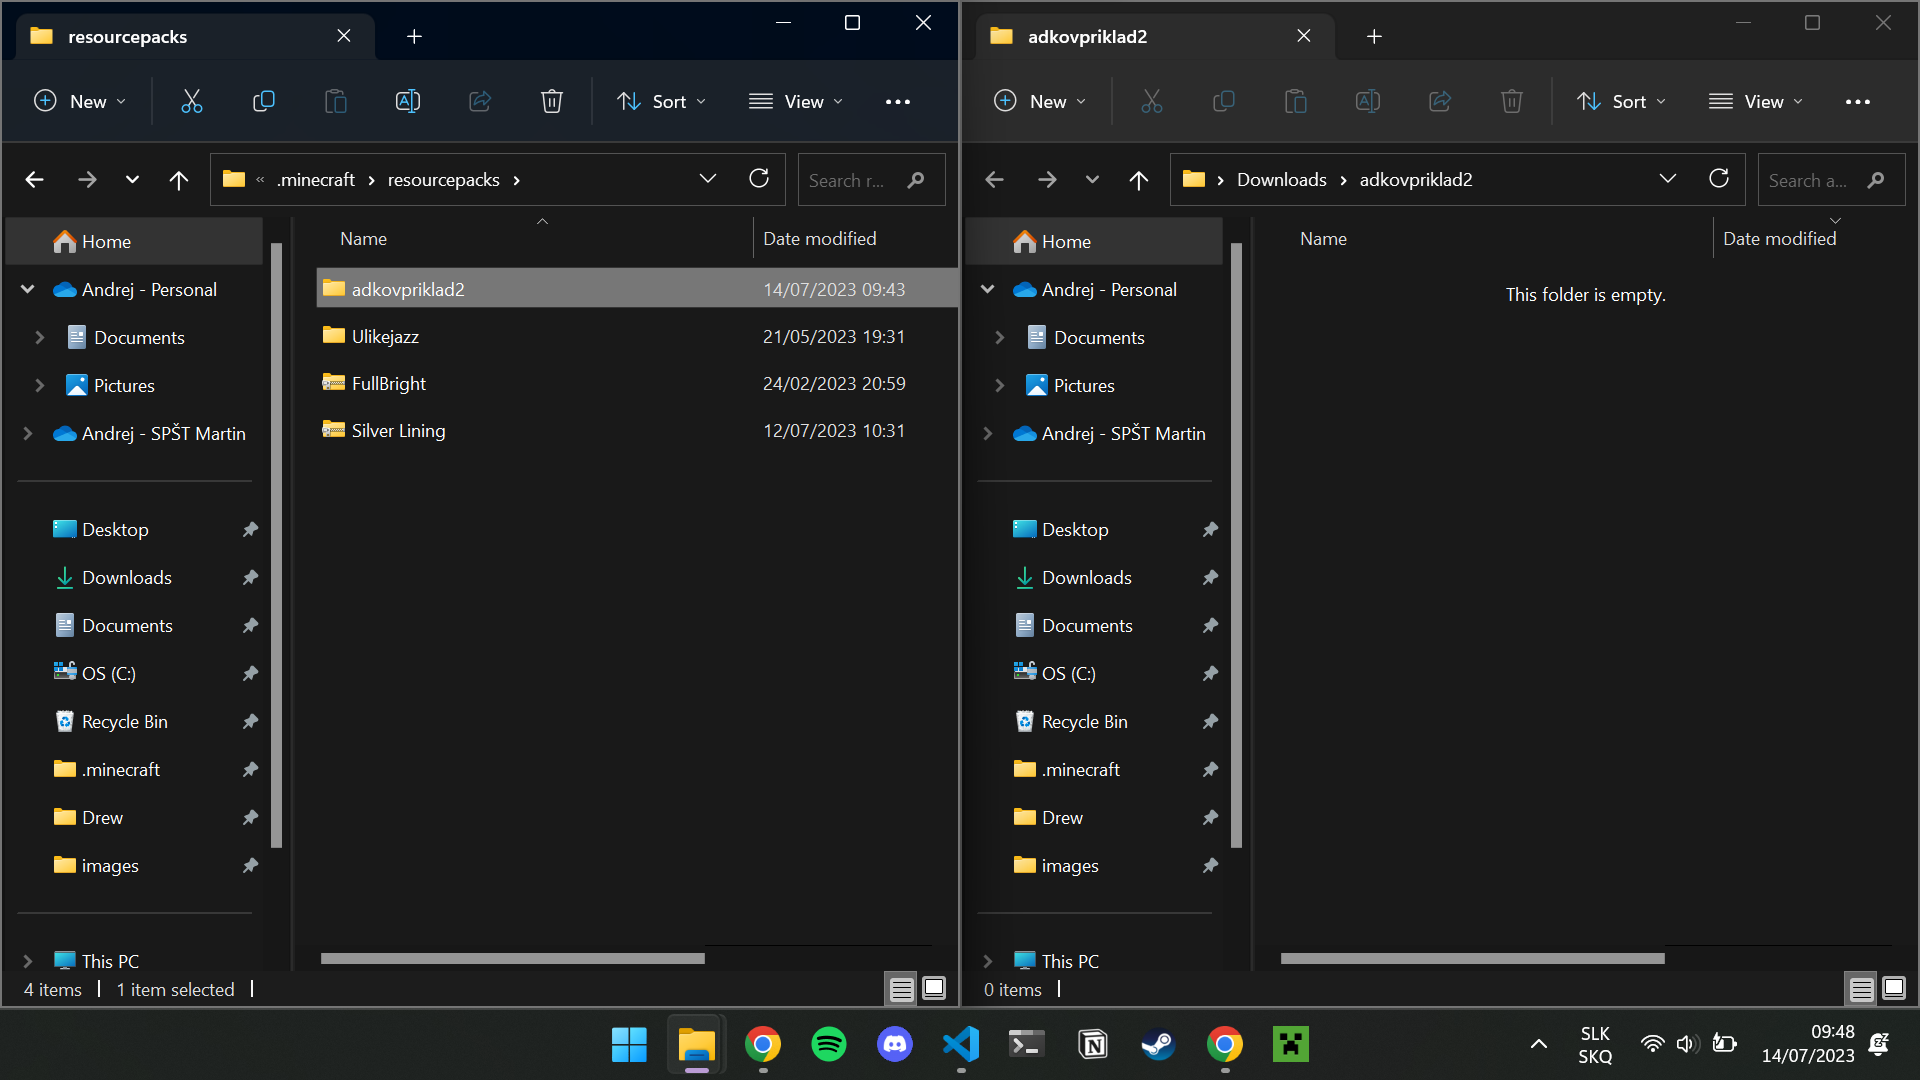
Task: Add a new tab in resourcepacks window
Action: click(414, 37)
